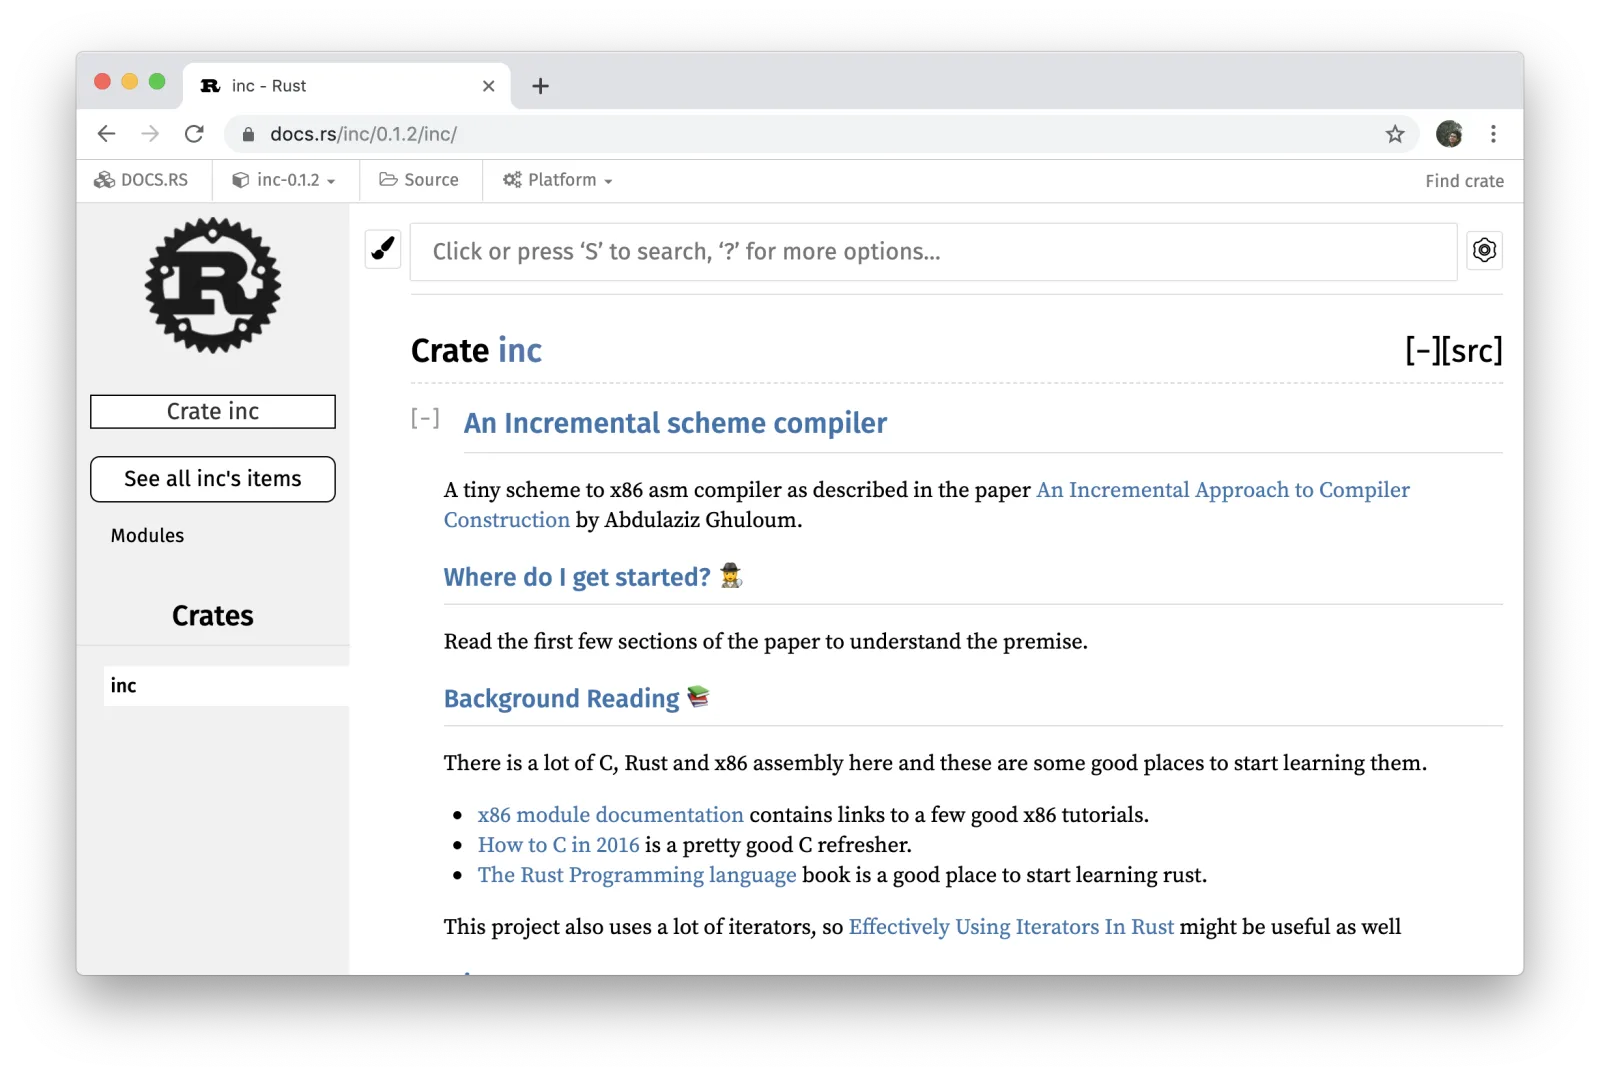Click the Rust logo in sidebar
1600x1076 pixels.
213,286
